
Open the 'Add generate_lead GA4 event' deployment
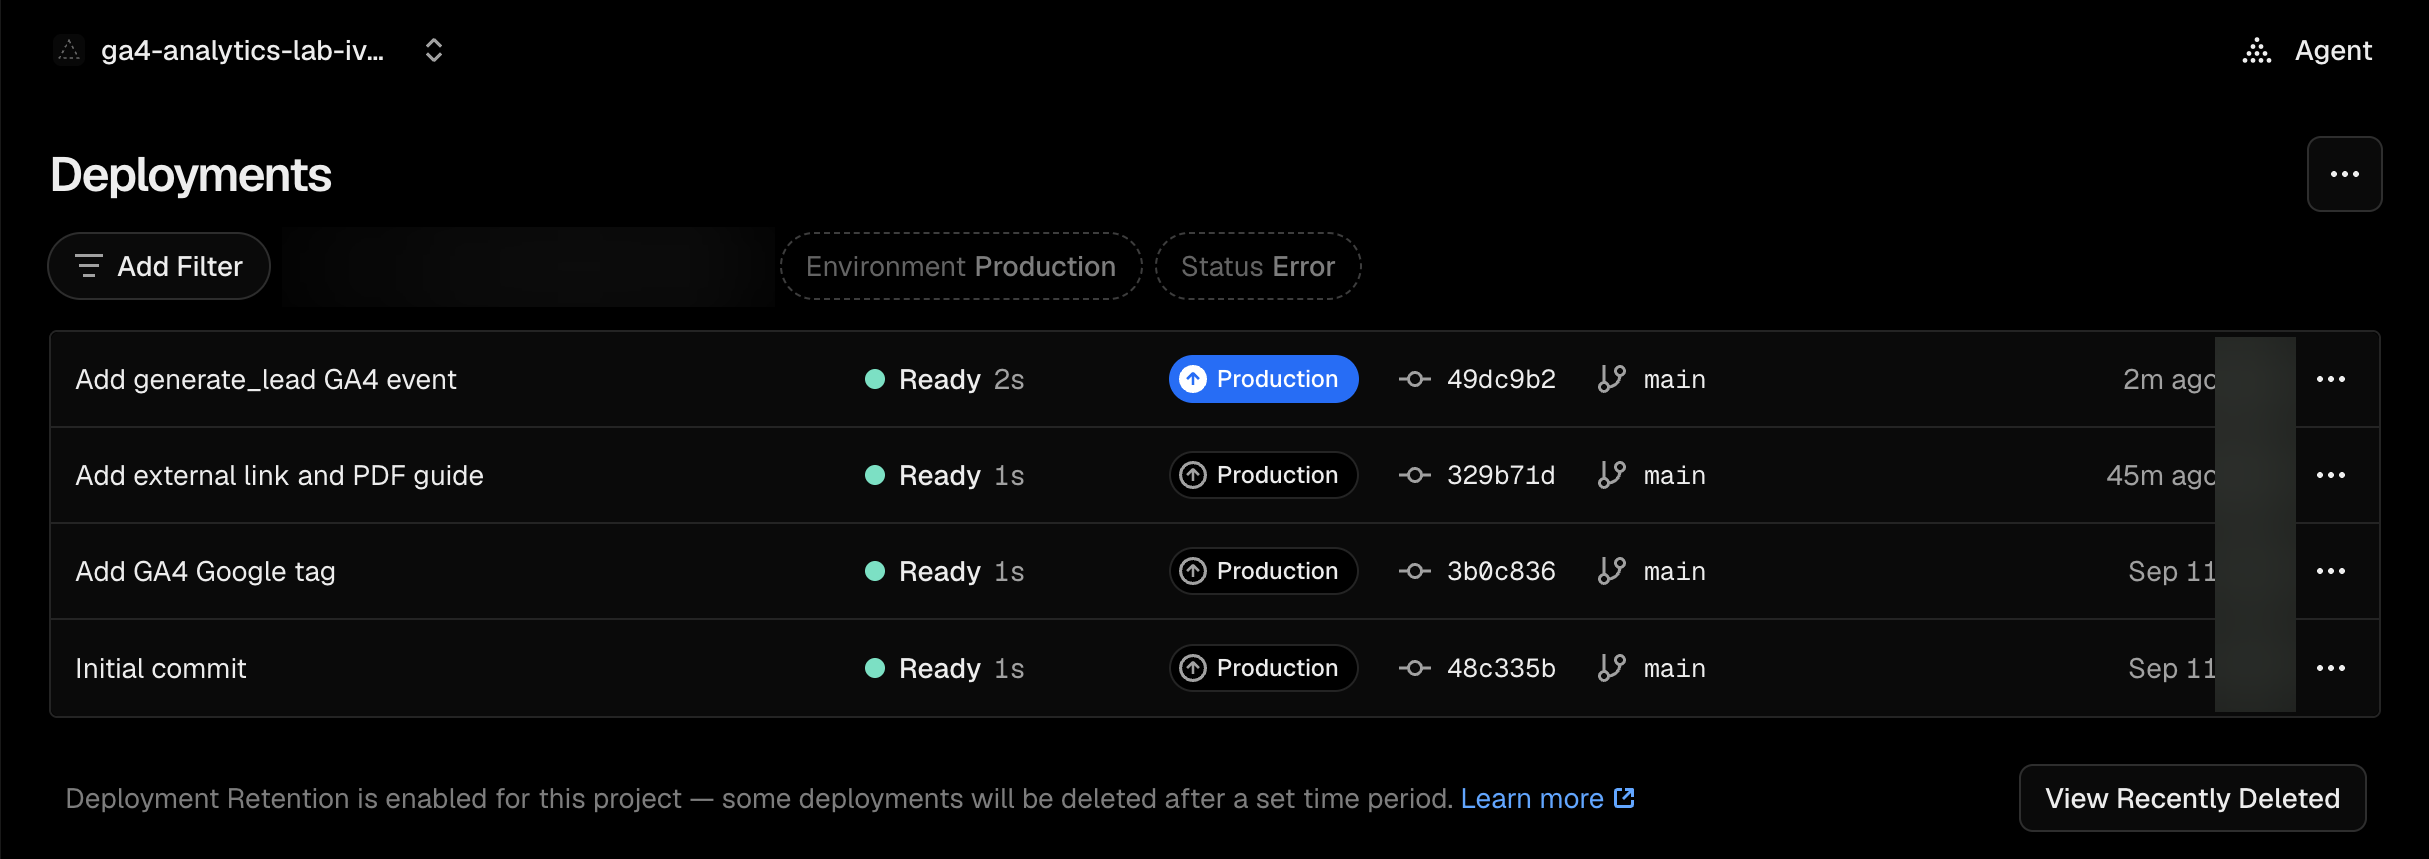click(x=266, y=379)
